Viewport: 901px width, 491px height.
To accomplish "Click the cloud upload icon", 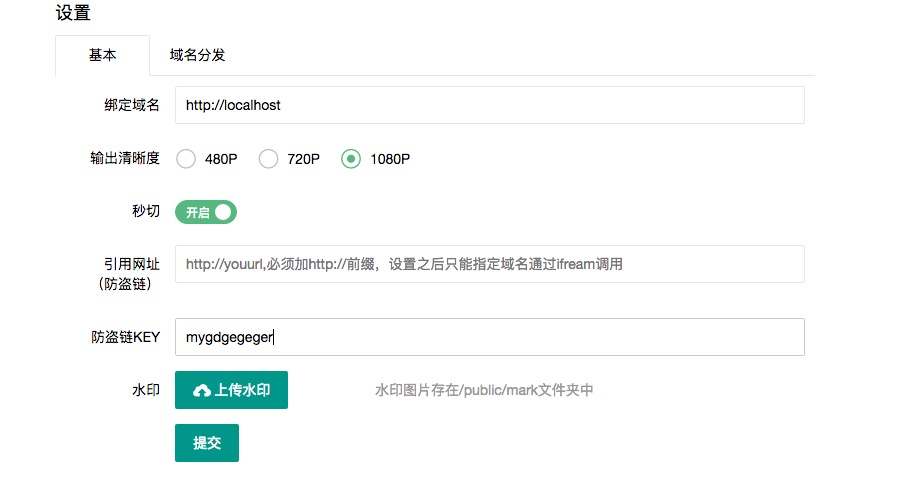I will point(202,391).
